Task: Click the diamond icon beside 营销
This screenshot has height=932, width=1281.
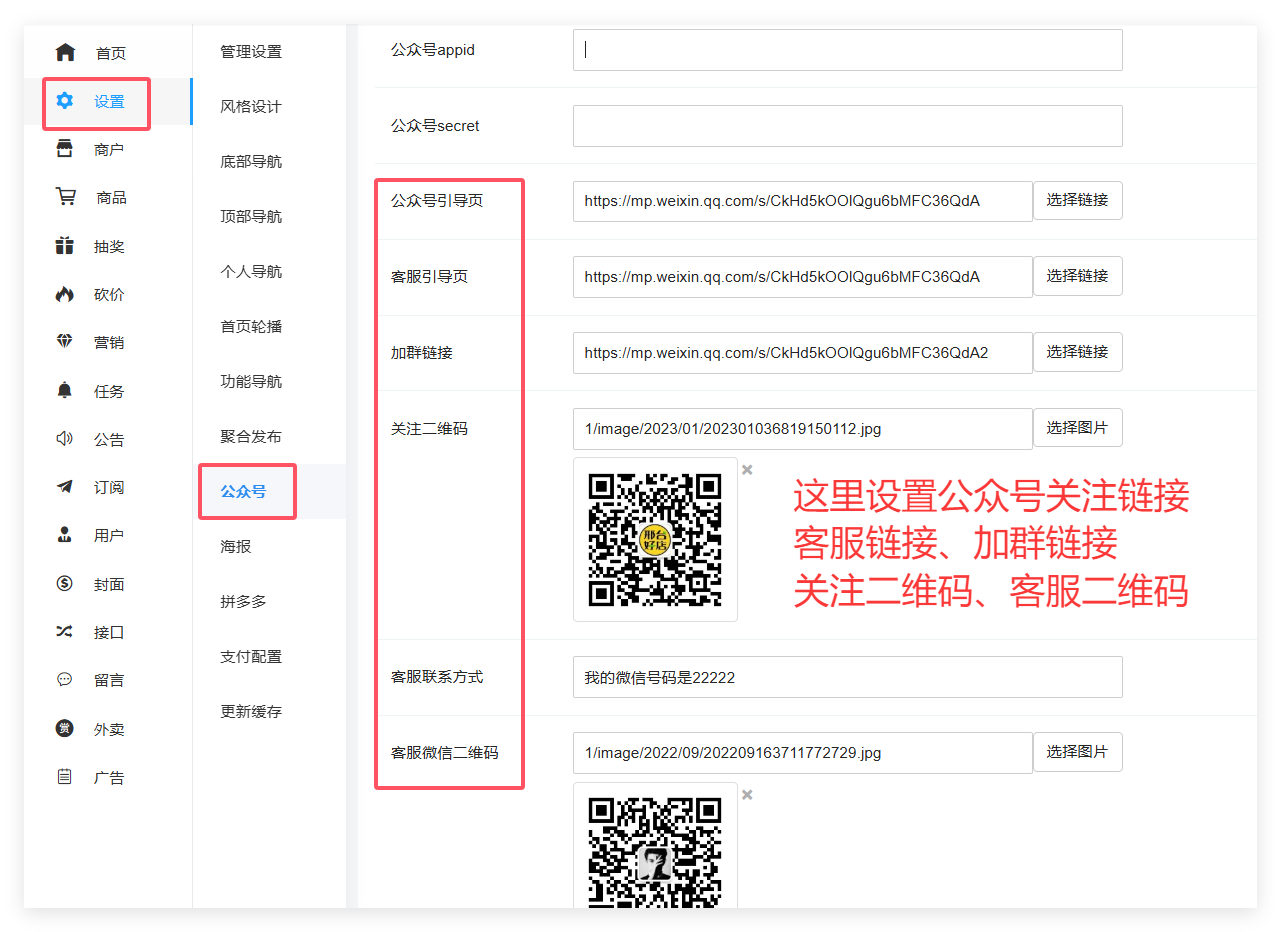Action: tap(65, 342)
